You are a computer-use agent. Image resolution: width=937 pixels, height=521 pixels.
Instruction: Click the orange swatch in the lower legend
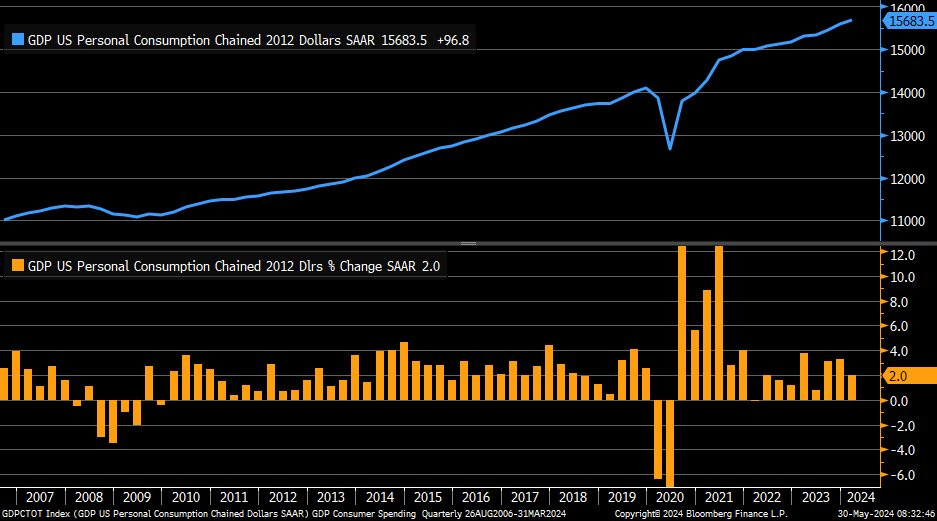click(17, 266)
